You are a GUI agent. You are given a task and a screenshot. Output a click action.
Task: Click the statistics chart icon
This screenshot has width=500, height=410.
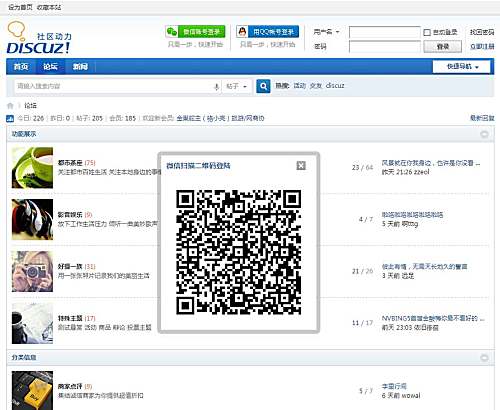pyautogui.click(x=10, y=118)
